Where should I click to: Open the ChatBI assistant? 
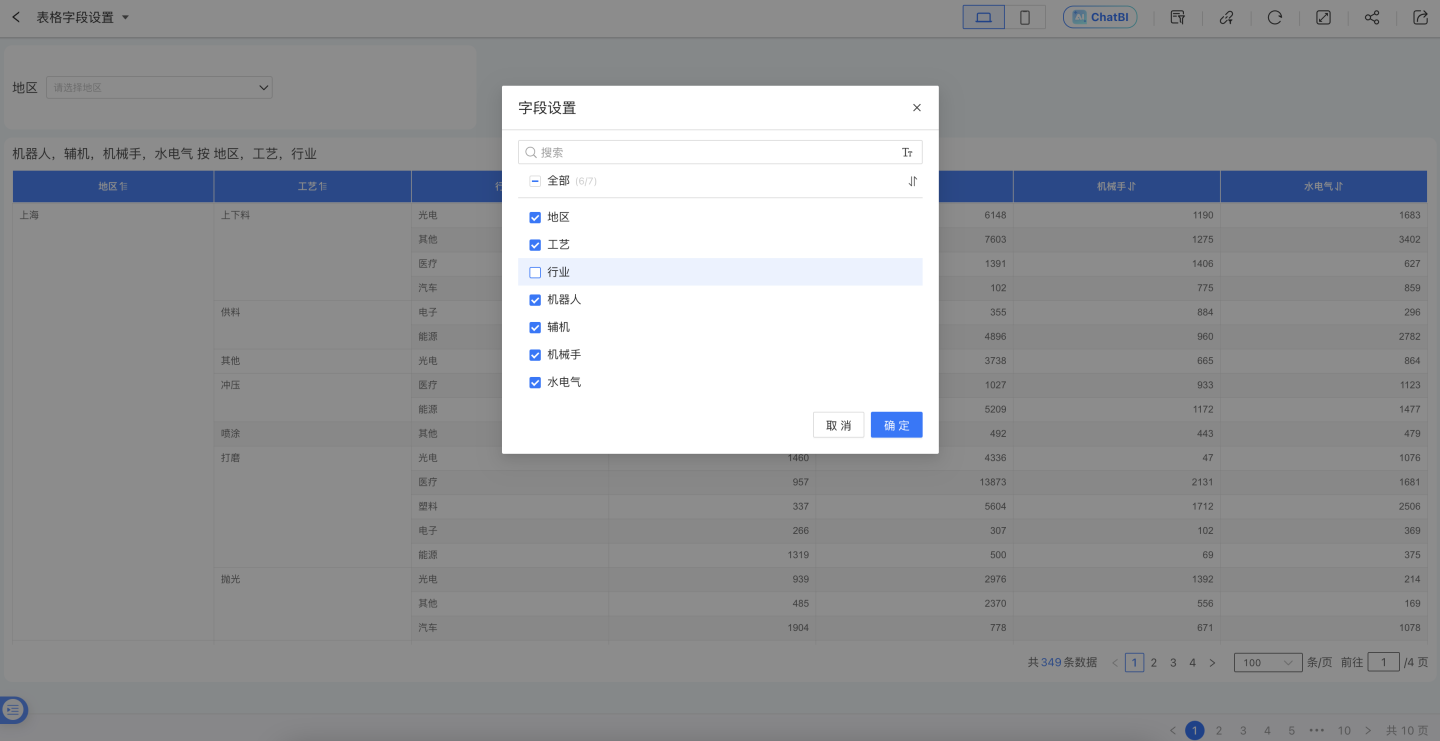[1100, 17]
